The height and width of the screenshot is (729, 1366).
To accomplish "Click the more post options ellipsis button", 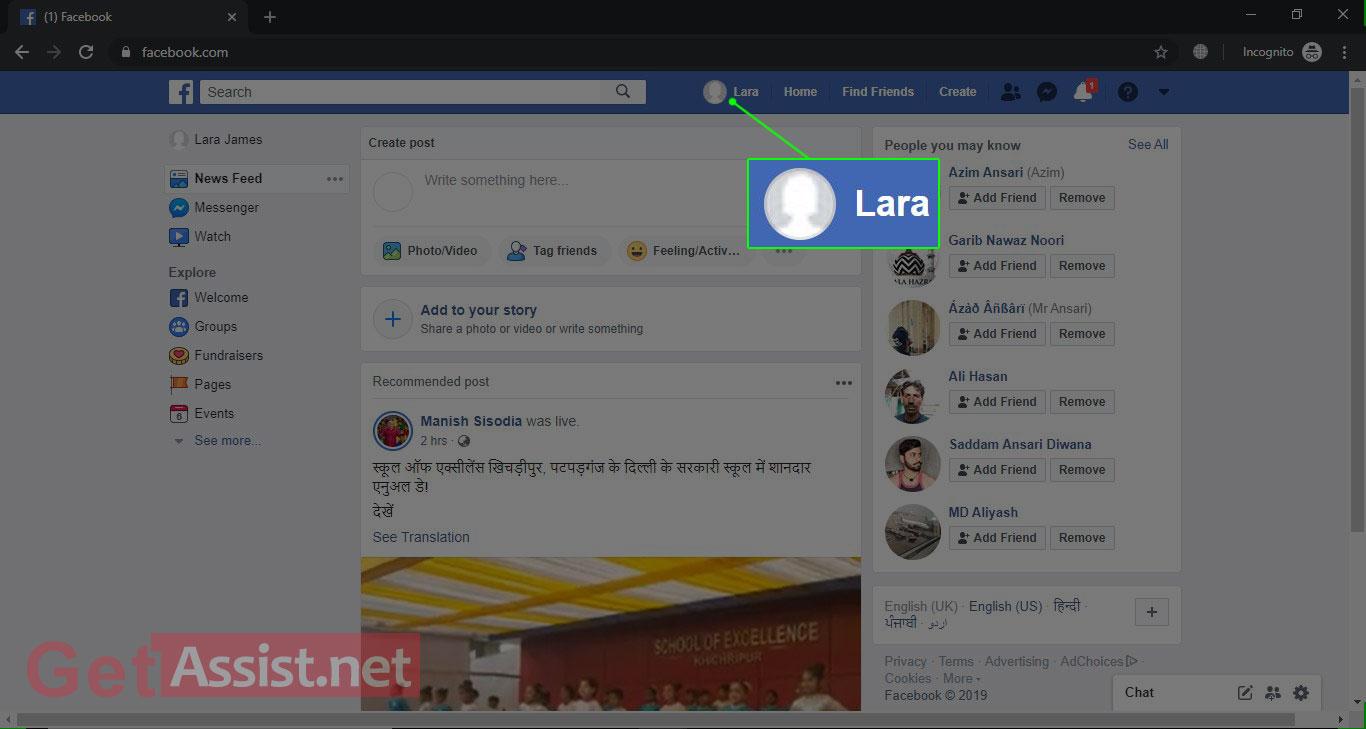I will (x=784, y=251).
